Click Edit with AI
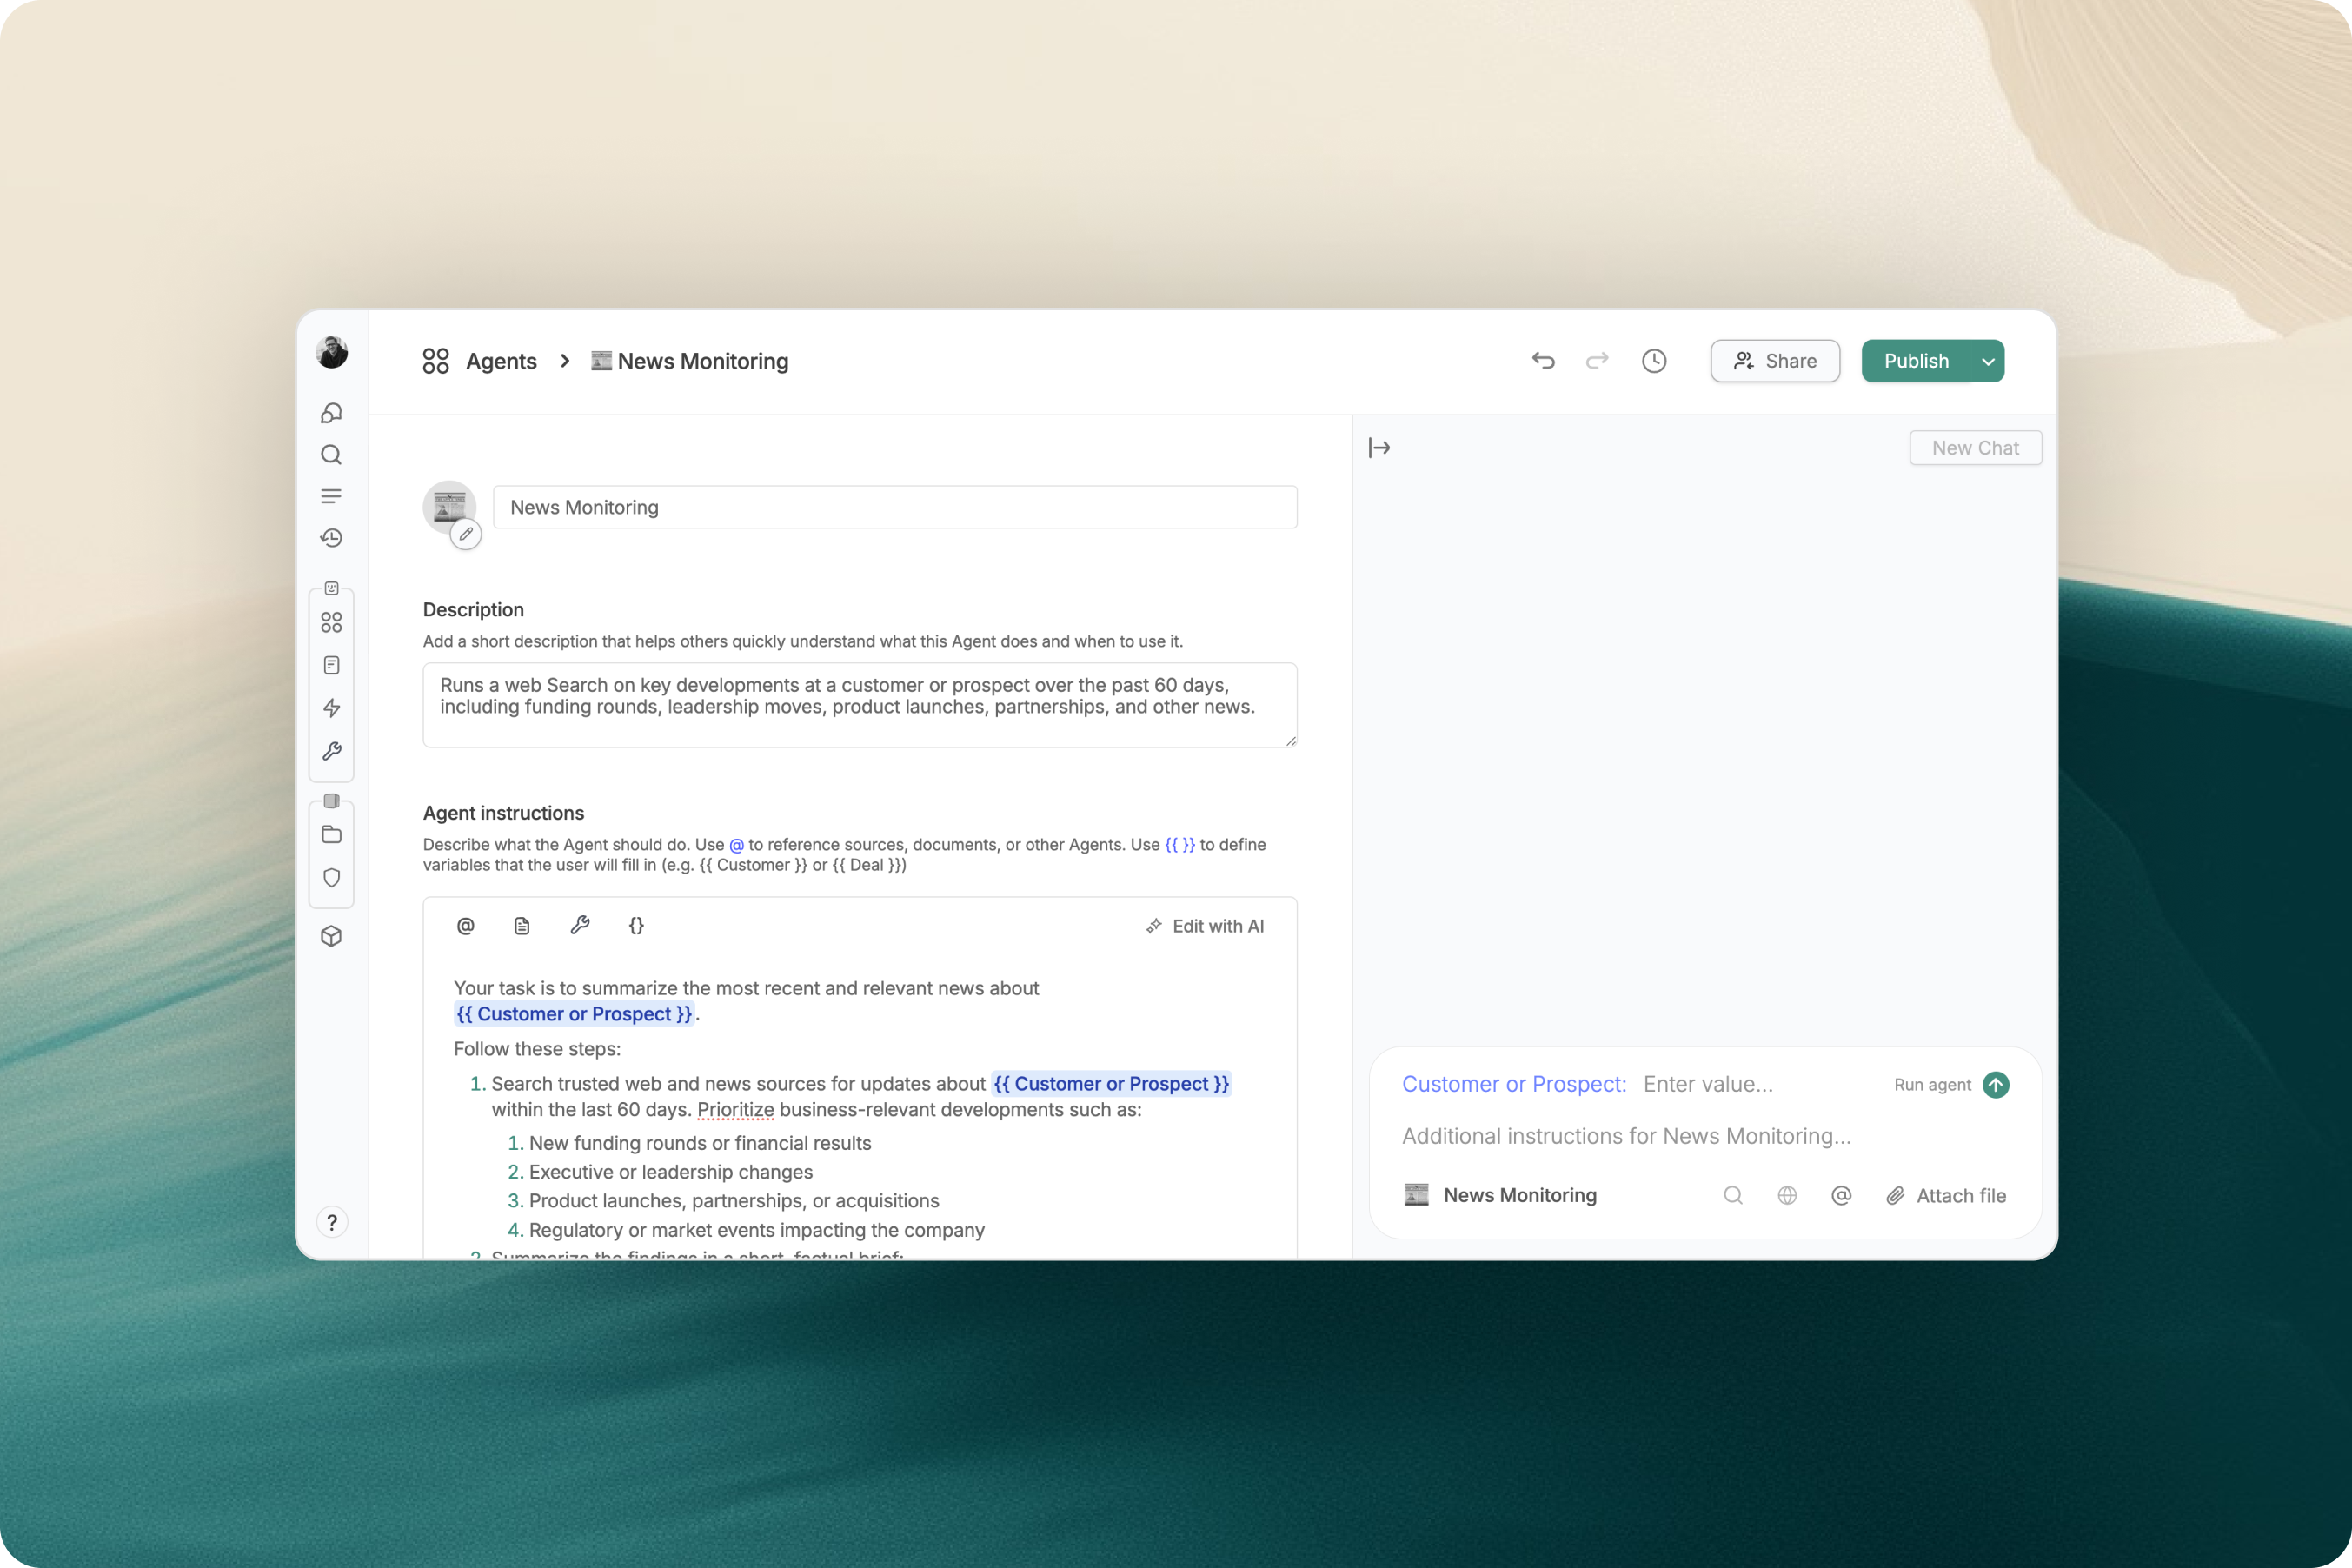 1205,926
